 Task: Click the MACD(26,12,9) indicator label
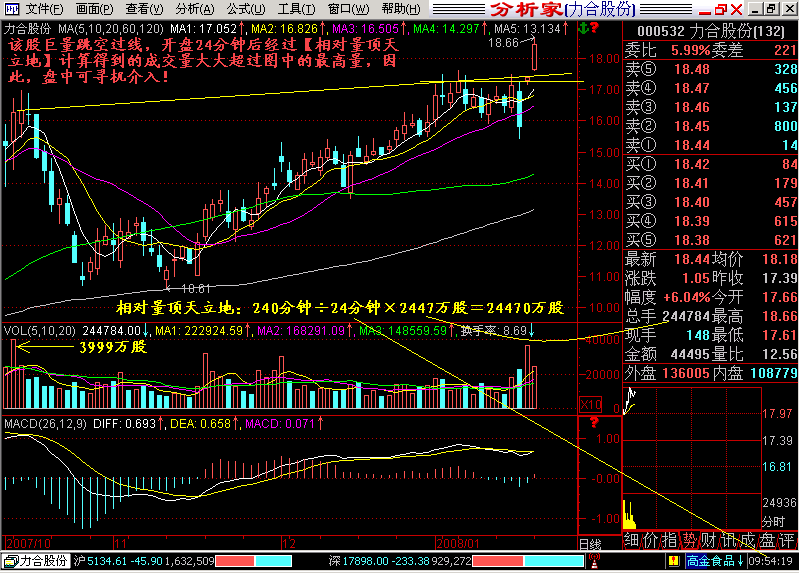click(x=43, y=424)
